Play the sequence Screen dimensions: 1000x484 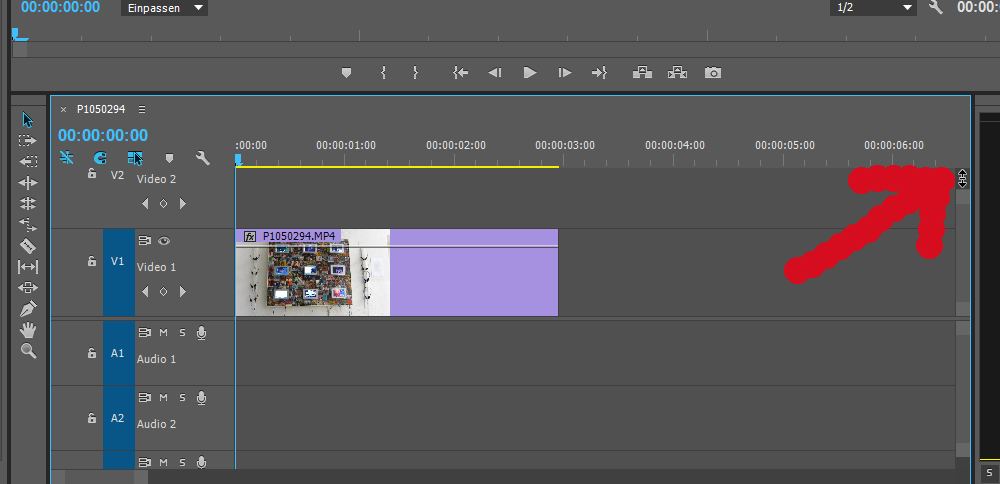coord(529,73)
